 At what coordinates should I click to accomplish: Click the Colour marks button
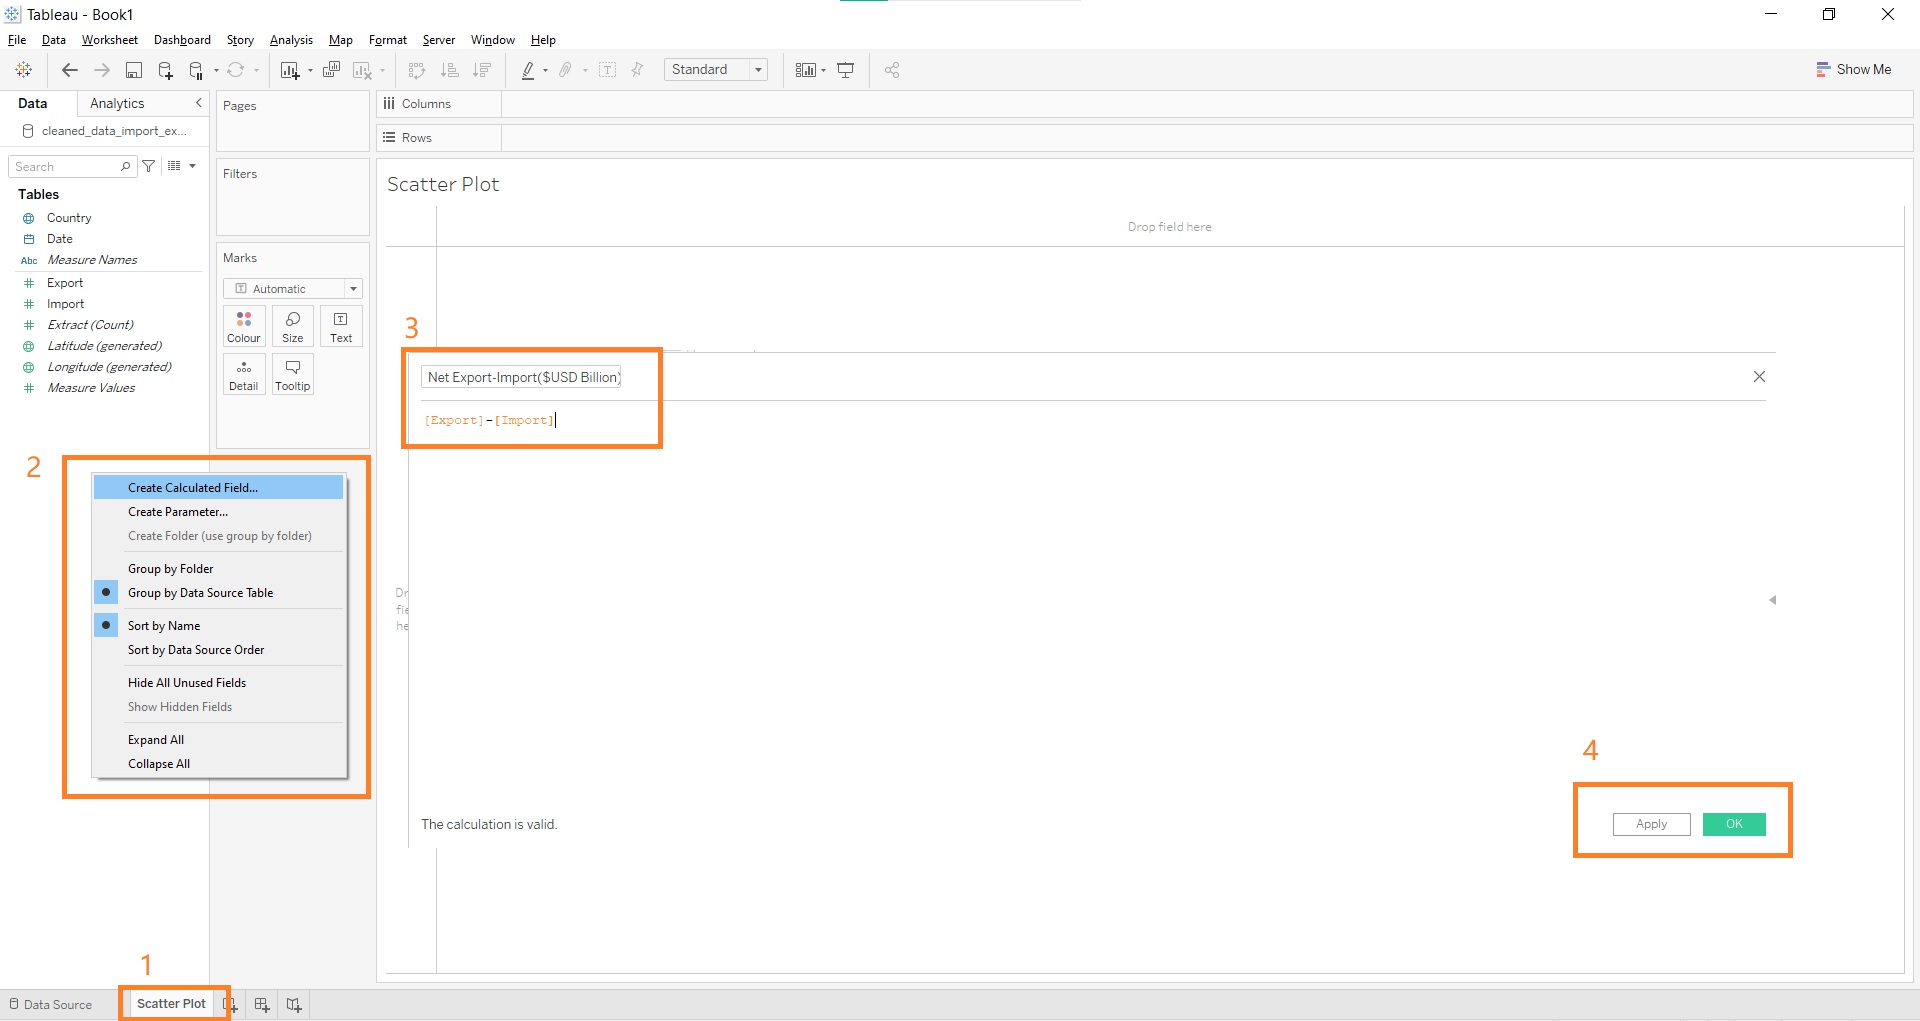(x=243, y=326)
